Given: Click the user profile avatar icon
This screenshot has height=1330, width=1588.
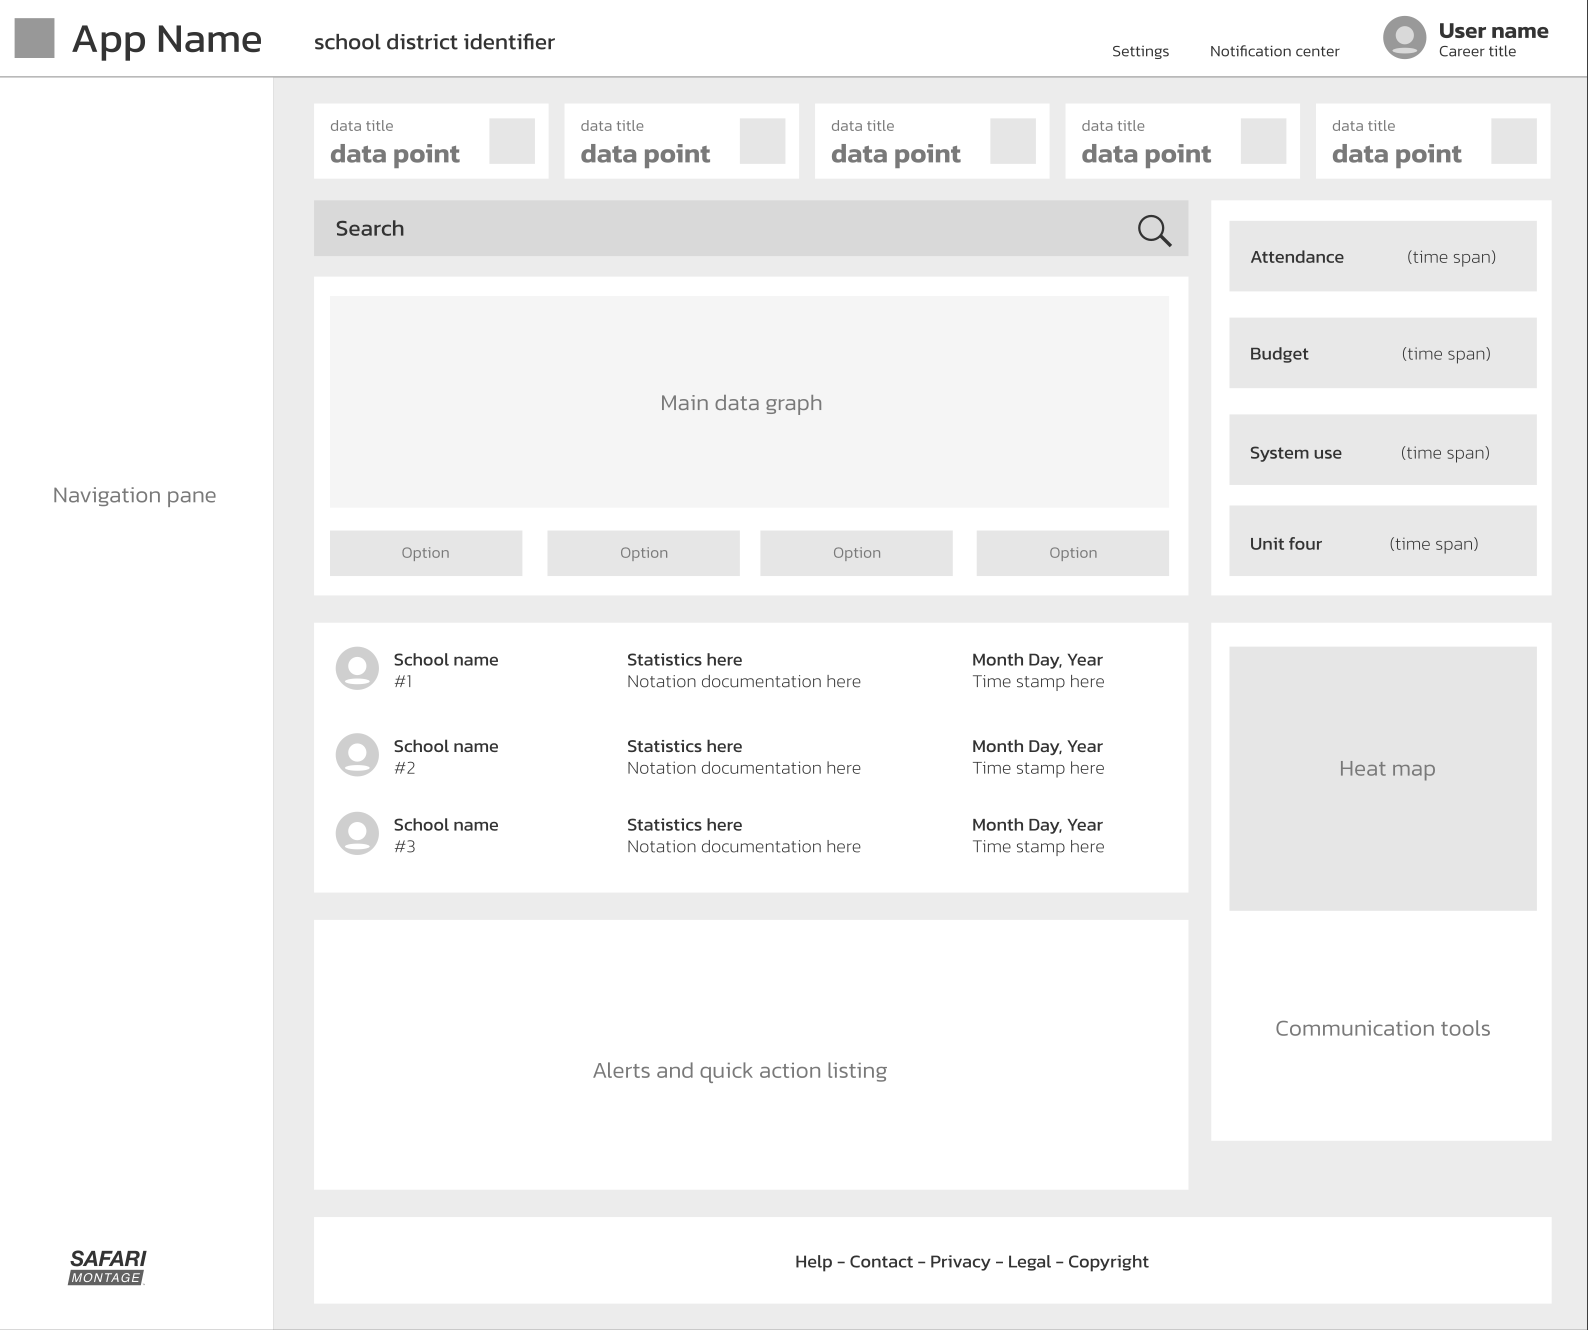Looking at the screenshot, I should (x=1404, y=38).
